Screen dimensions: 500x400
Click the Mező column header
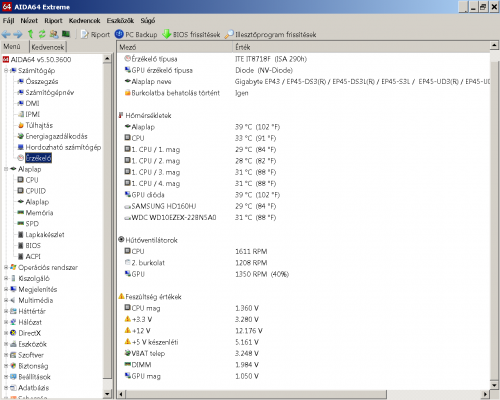pos(175,47)
